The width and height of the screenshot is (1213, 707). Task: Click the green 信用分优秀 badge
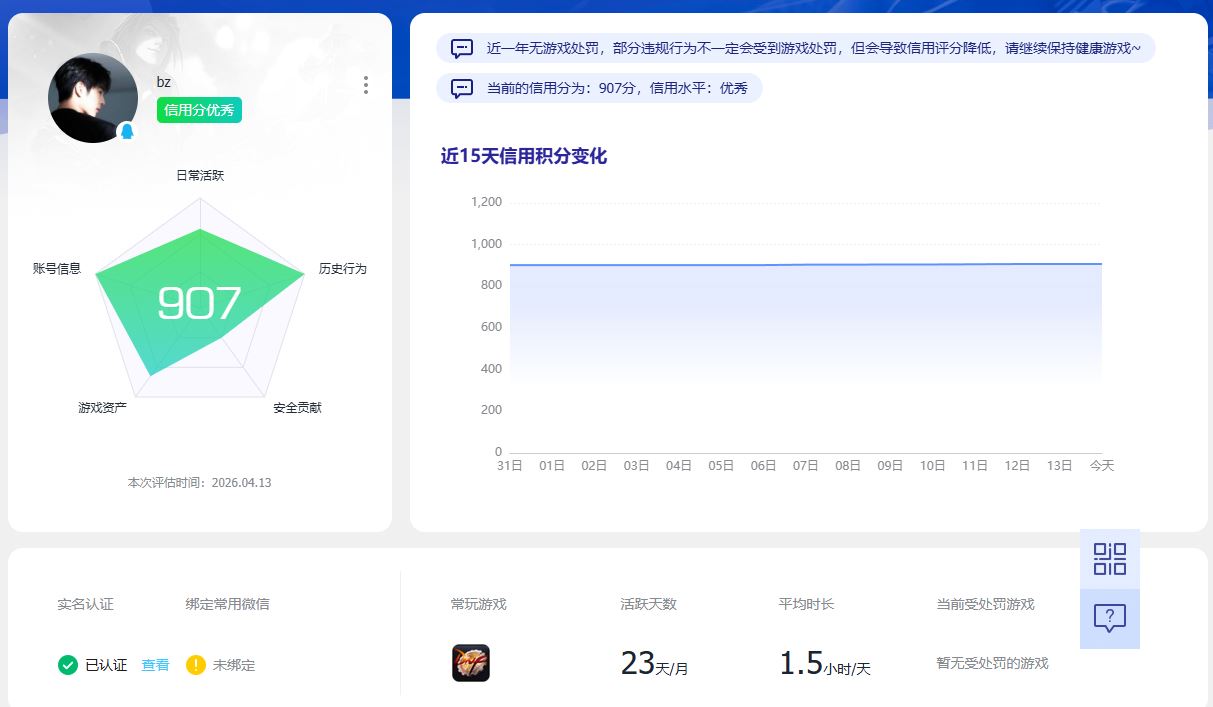pos(199,110)
